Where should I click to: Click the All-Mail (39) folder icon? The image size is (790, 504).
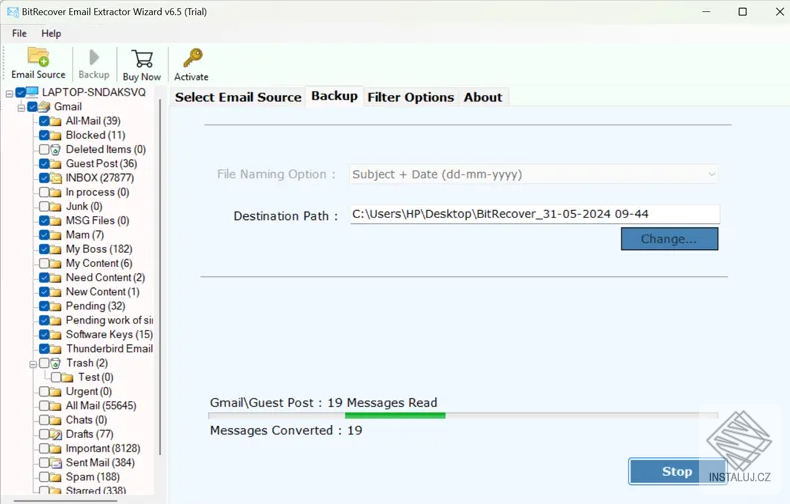coord(55,121)
